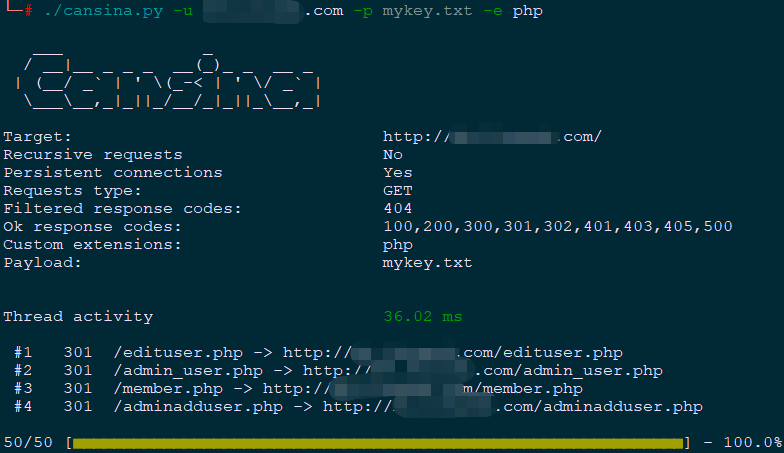Click the yellow progress bar
Image resolution: width=784 pixels, height=453 pixels.
pyautogui.click(x=378, y=442)
